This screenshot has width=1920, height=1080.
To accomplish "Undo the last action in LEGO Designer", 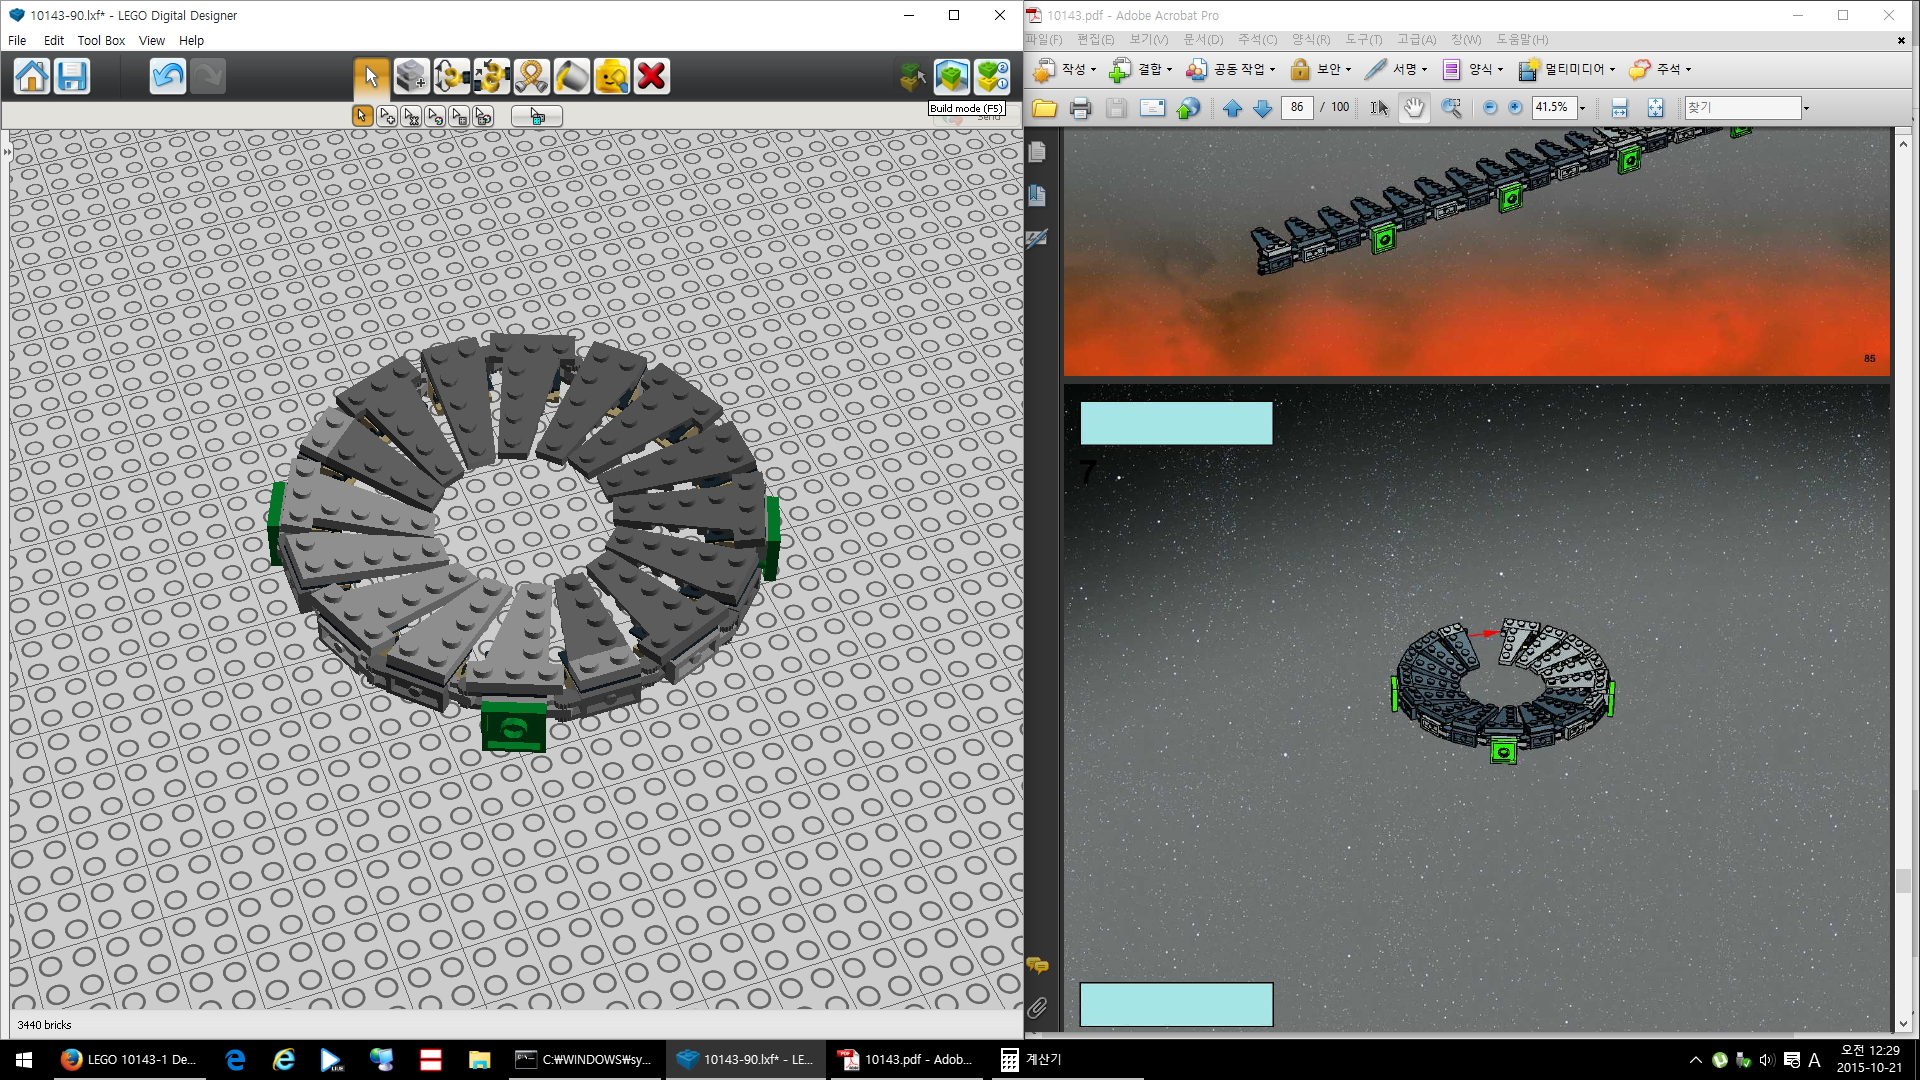I will (168, 76).
